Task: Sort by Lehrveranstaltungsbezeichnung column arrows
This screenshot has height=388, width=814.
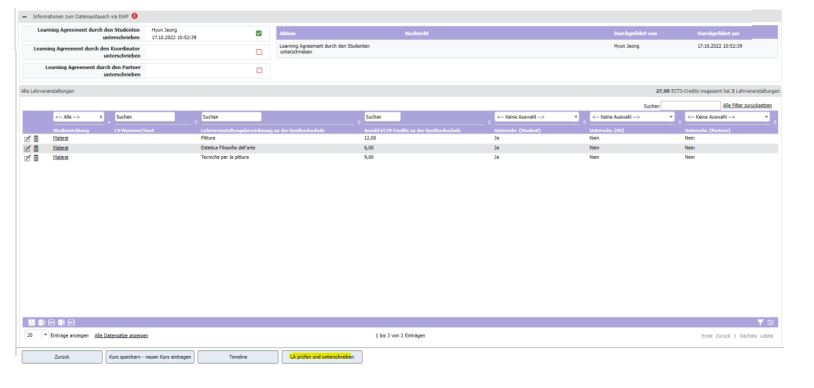Action: tap(359, 122)
